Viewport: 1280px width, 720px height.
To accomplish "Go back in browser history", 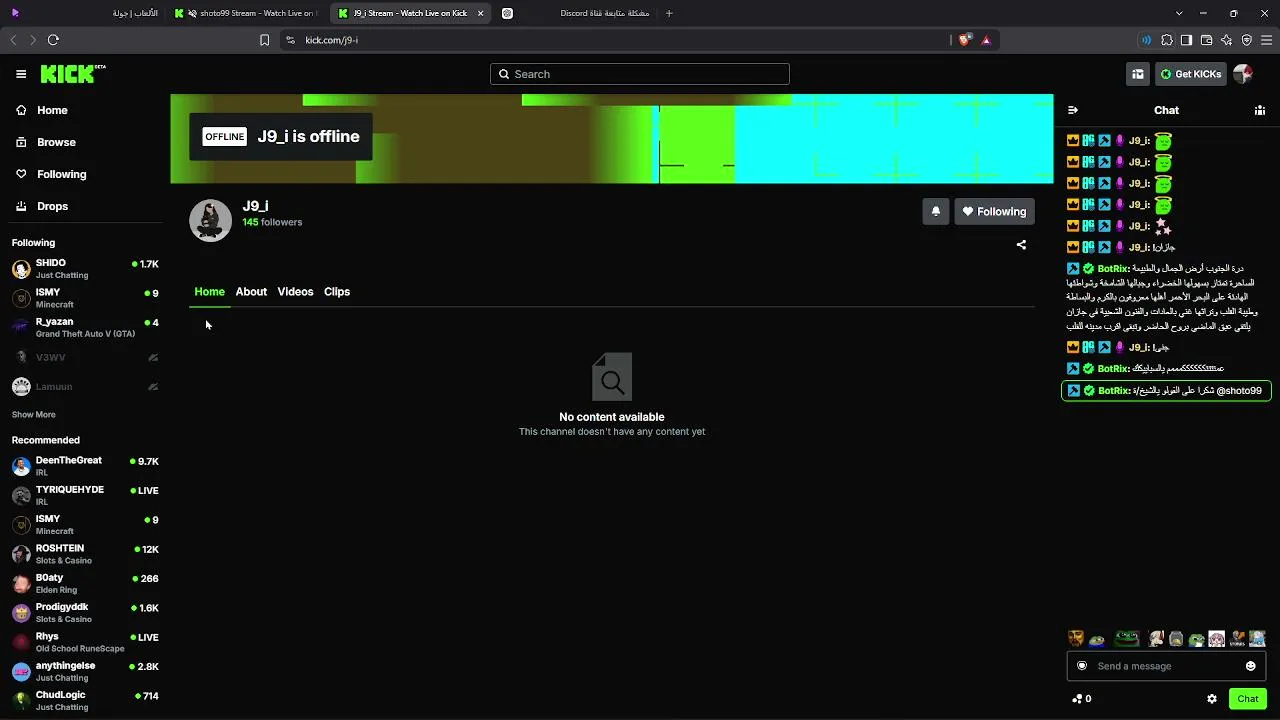I will (x=13, y=40).
